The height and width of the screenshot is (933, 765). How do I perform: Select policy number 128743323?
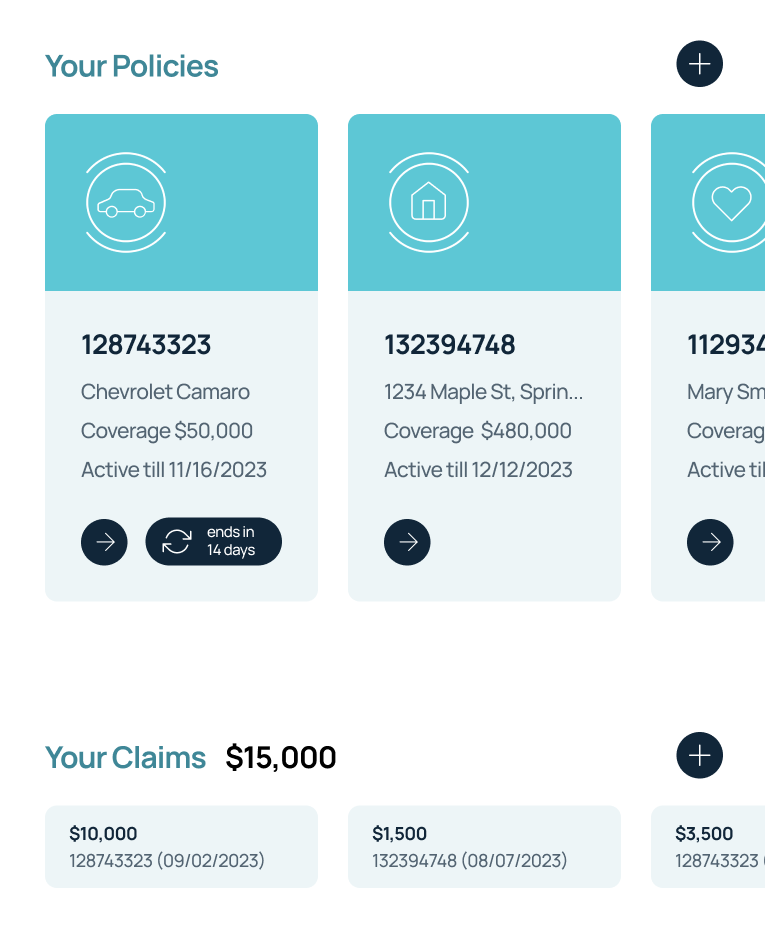[146, 345]
